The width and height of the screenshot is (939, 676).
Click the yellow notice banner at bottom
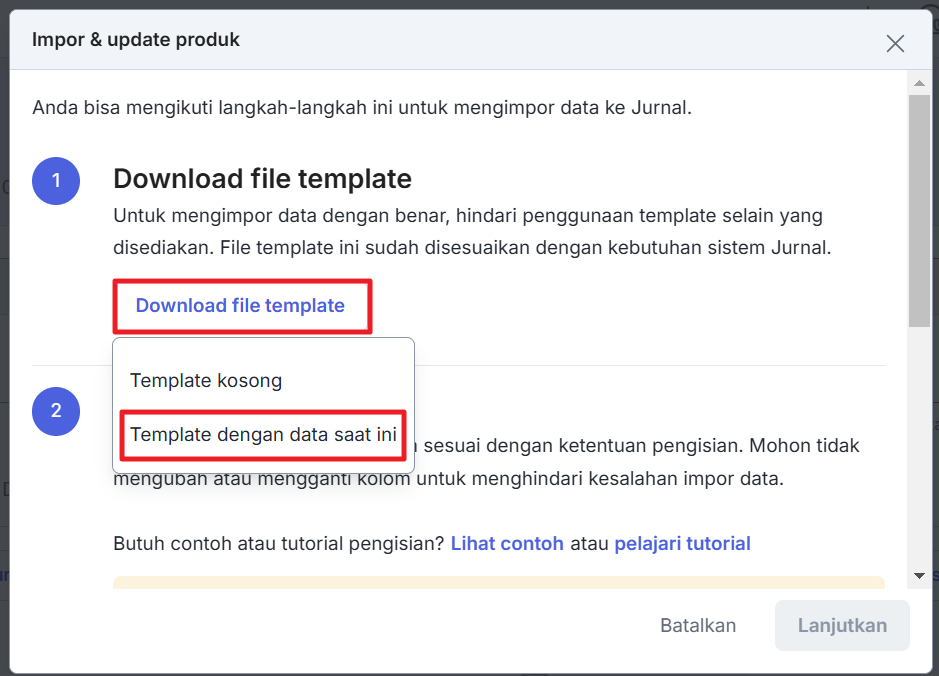499,582
